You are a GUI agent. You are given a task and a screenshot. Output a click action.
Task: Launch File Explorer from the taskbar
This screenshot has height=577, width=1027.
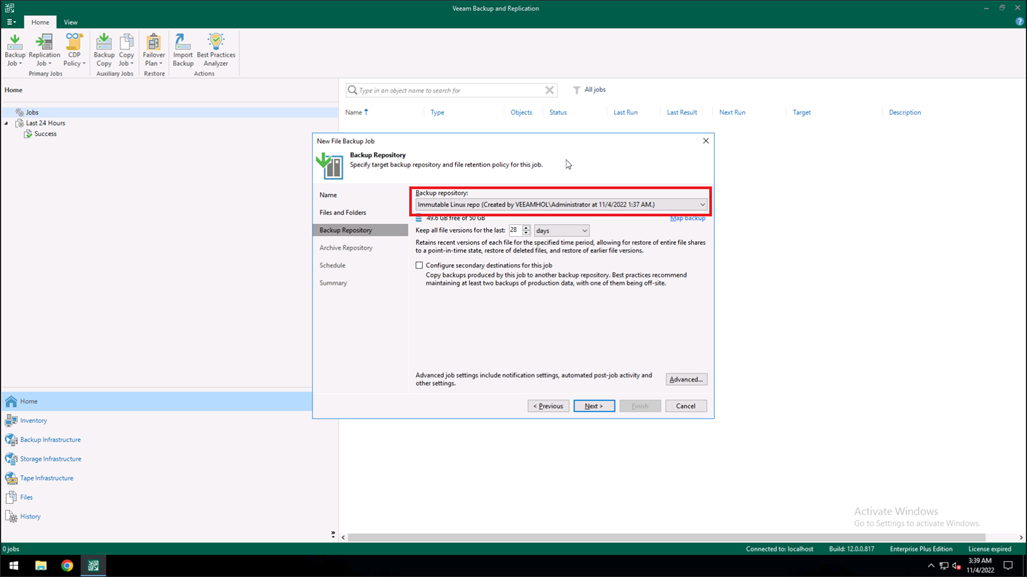coord(41,565)
